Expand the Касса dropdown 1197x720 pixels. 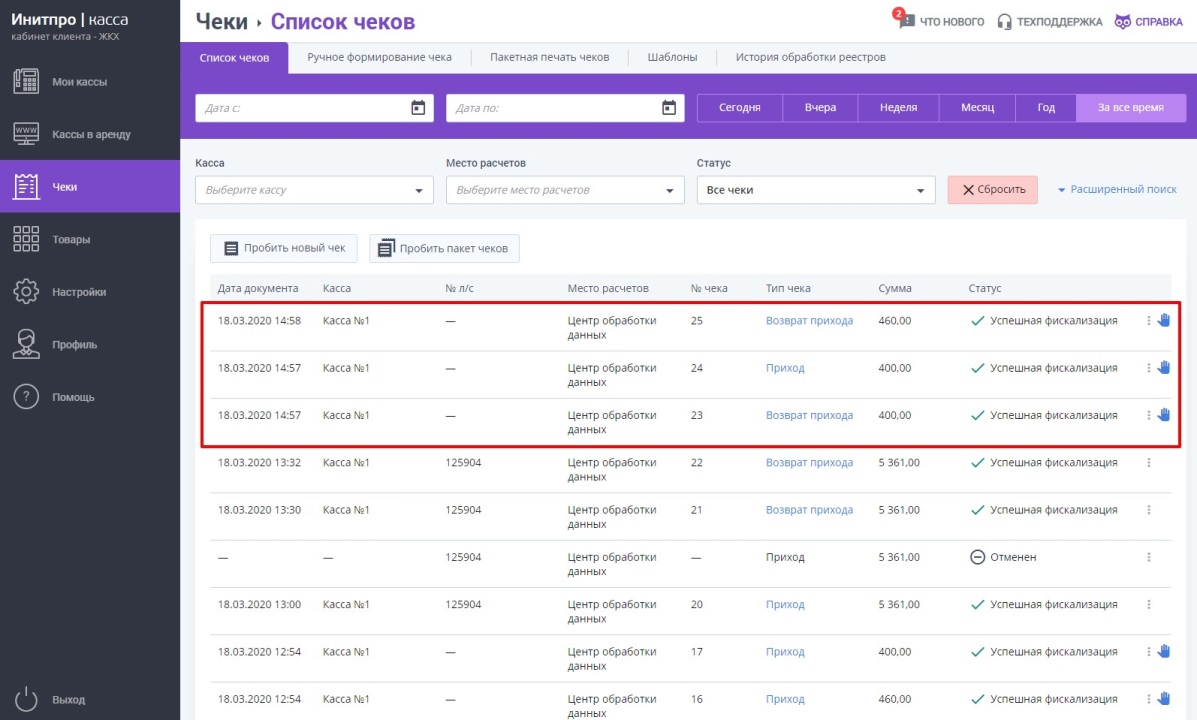(315, 190)
